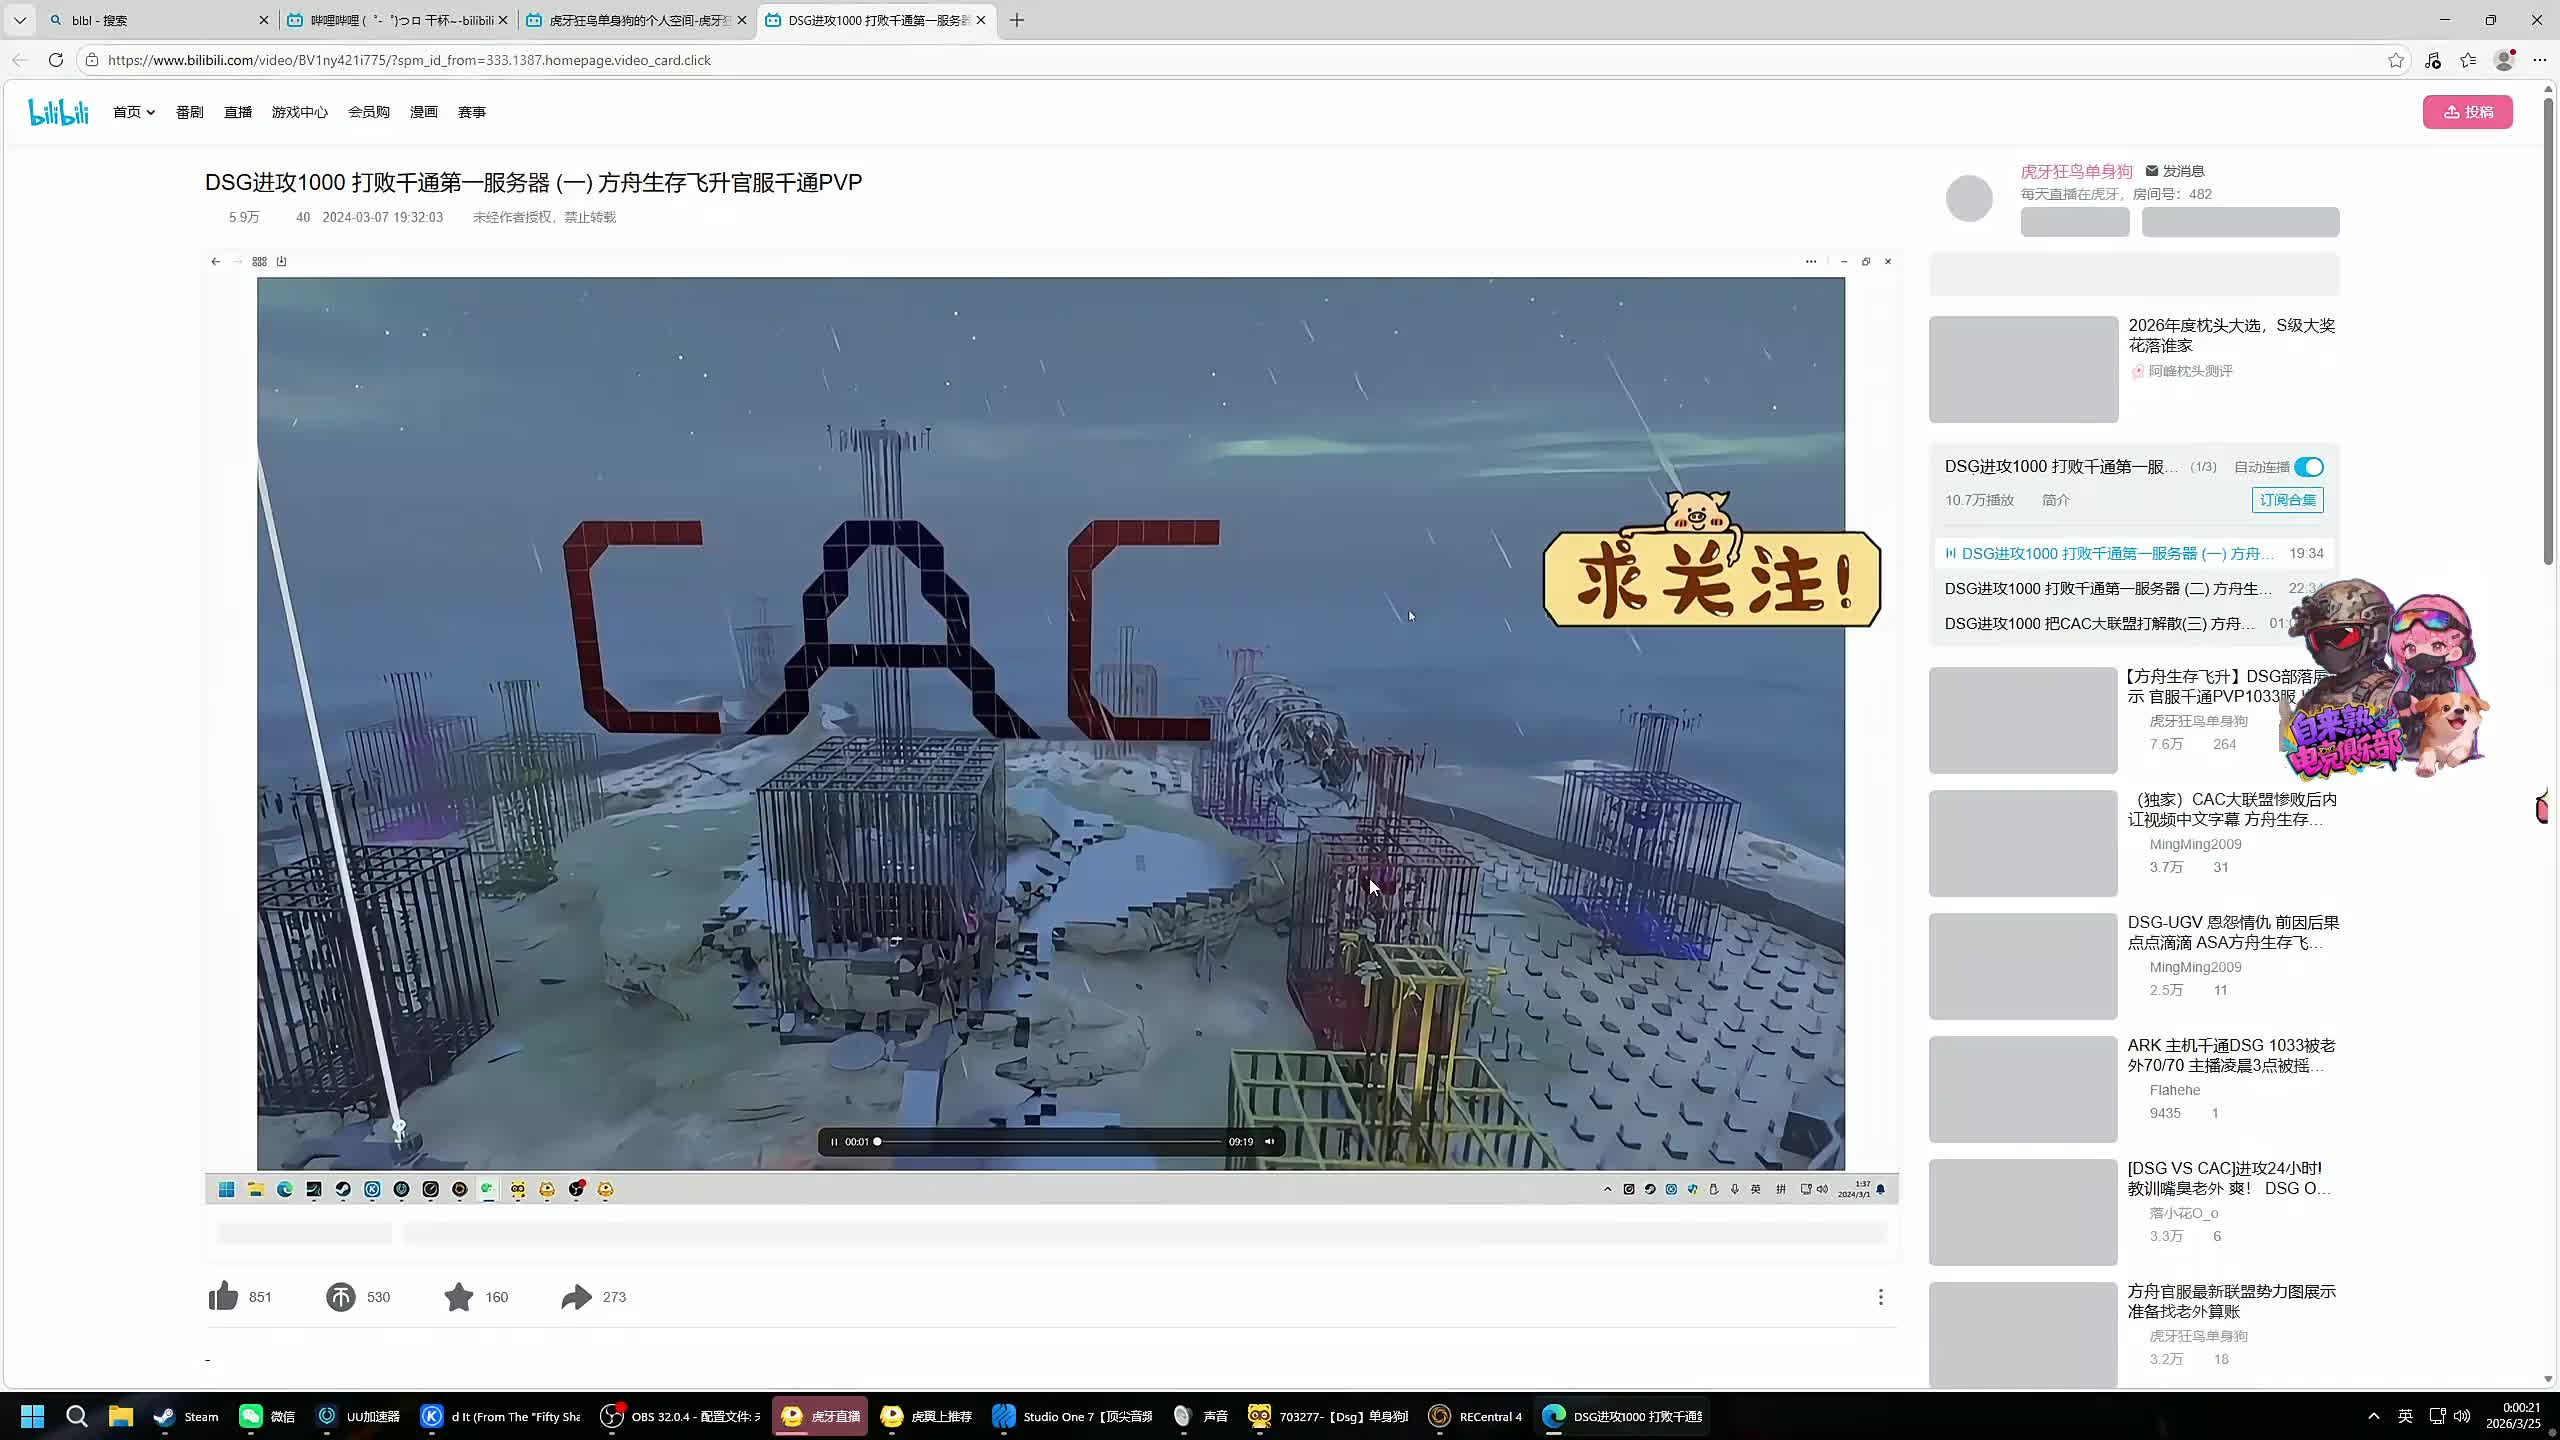Viewport: 2560px width, 1440px height.
Task: Click the star favorite icon
Action: click(458, 1297)
